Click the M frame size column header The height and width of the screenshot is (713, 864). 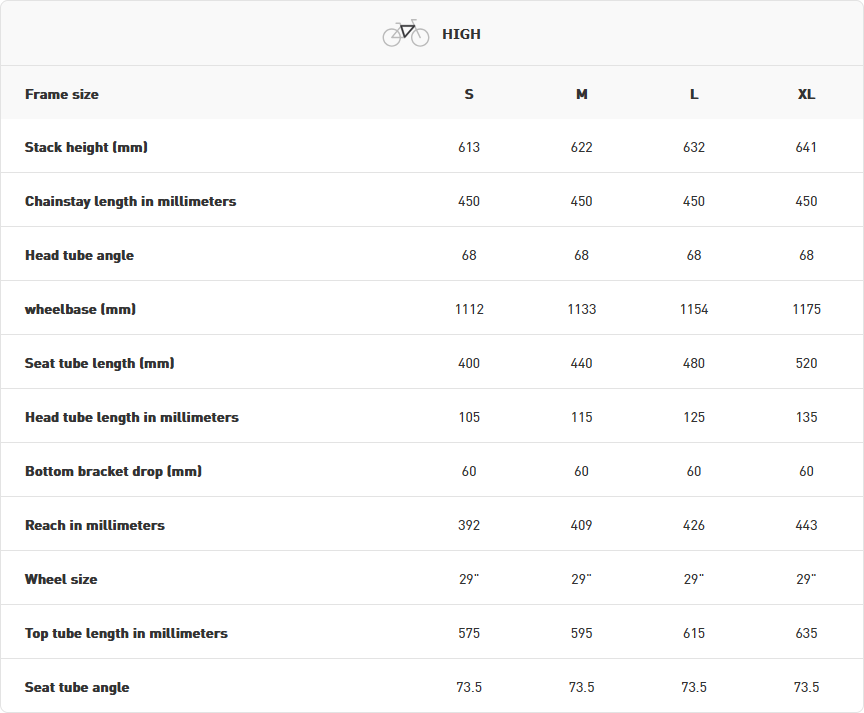pyautogui.click(x=582, y=94)
